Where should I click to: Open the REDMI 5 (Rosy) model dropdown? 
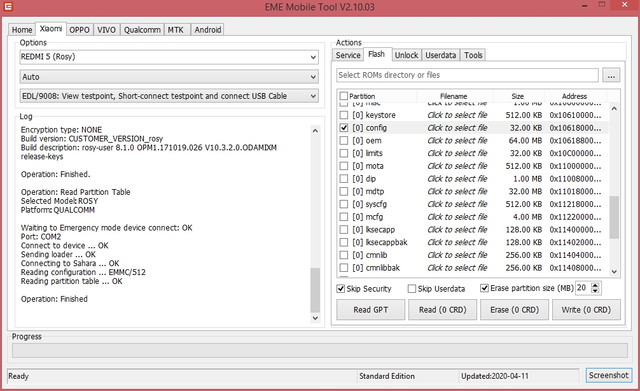pyautogui.click(x=169, y=57)
